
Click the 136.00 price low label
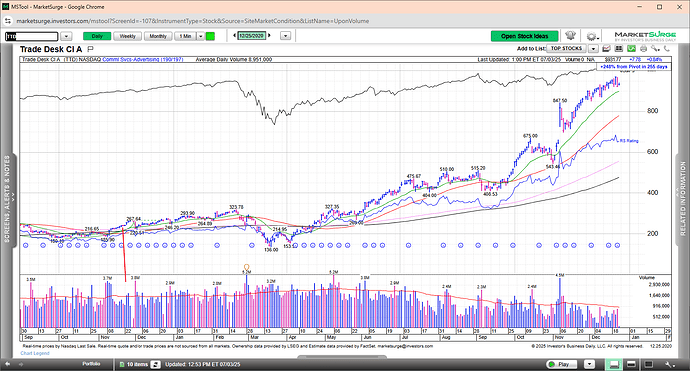(271, 250)
